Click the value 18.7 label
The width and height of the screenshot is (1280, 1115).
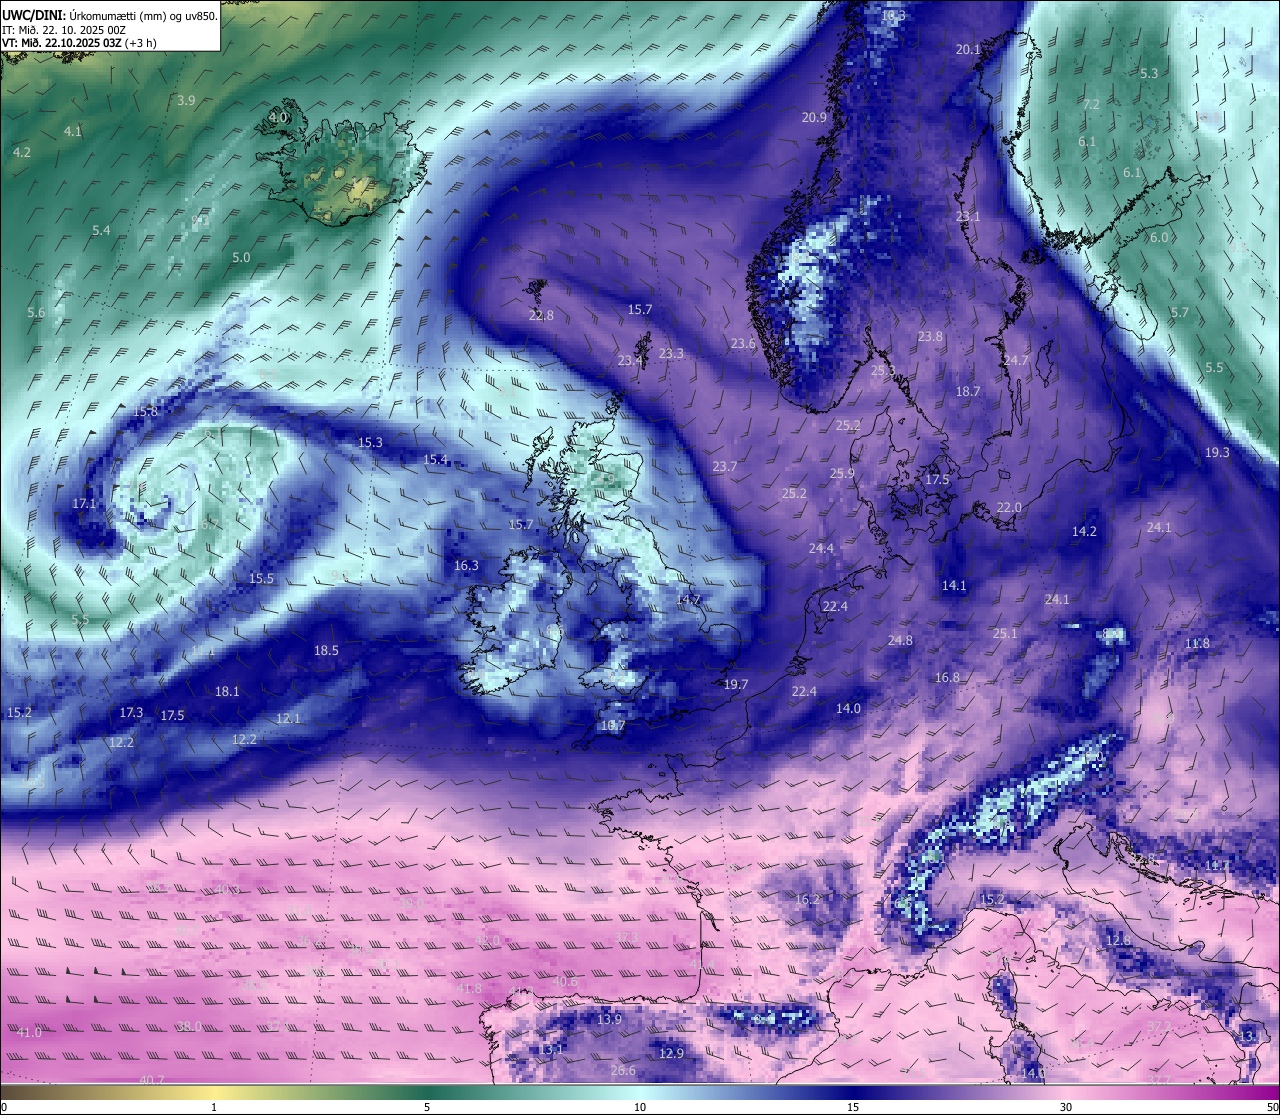pos(968,392)
